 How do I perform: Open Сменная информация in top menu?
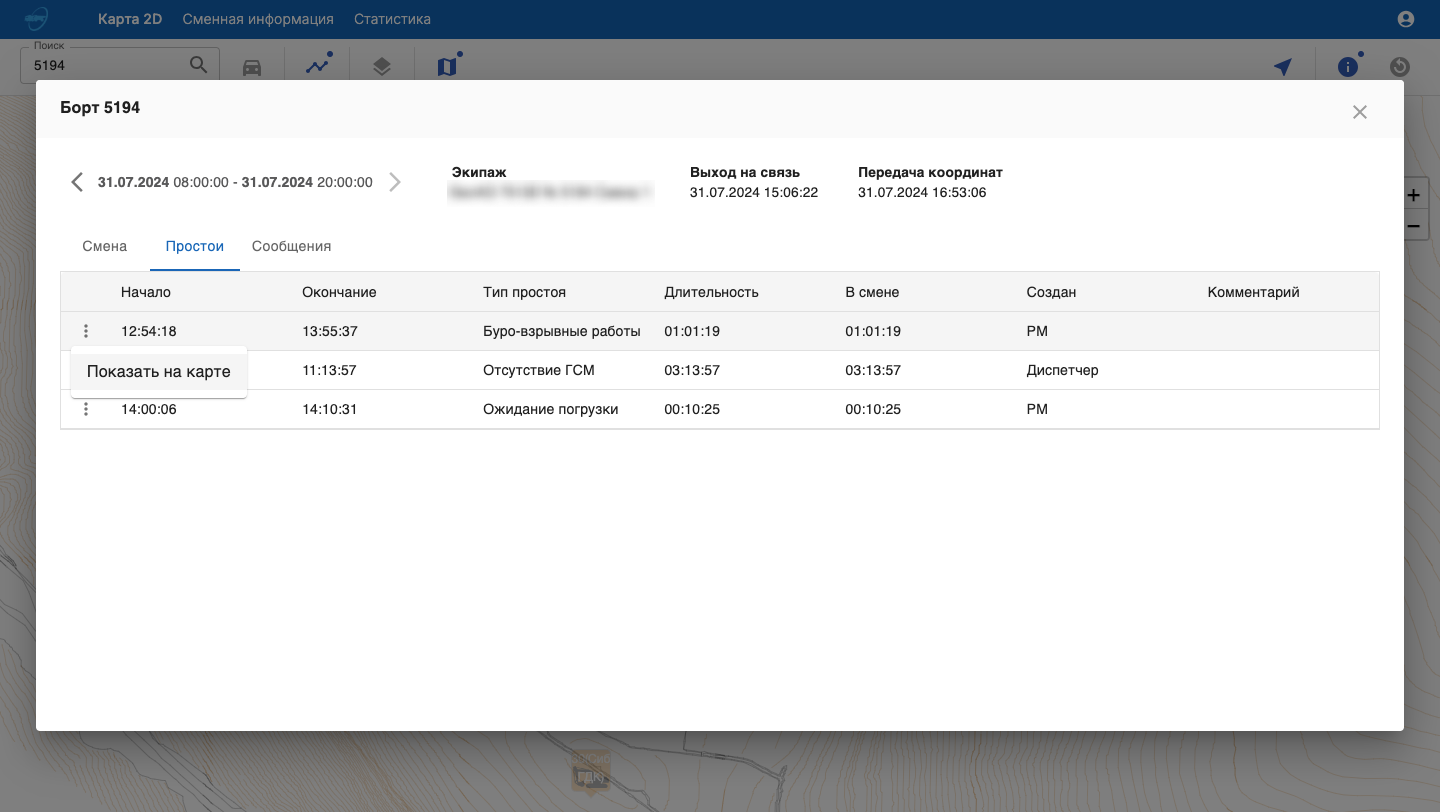click(x=258, y=19)
